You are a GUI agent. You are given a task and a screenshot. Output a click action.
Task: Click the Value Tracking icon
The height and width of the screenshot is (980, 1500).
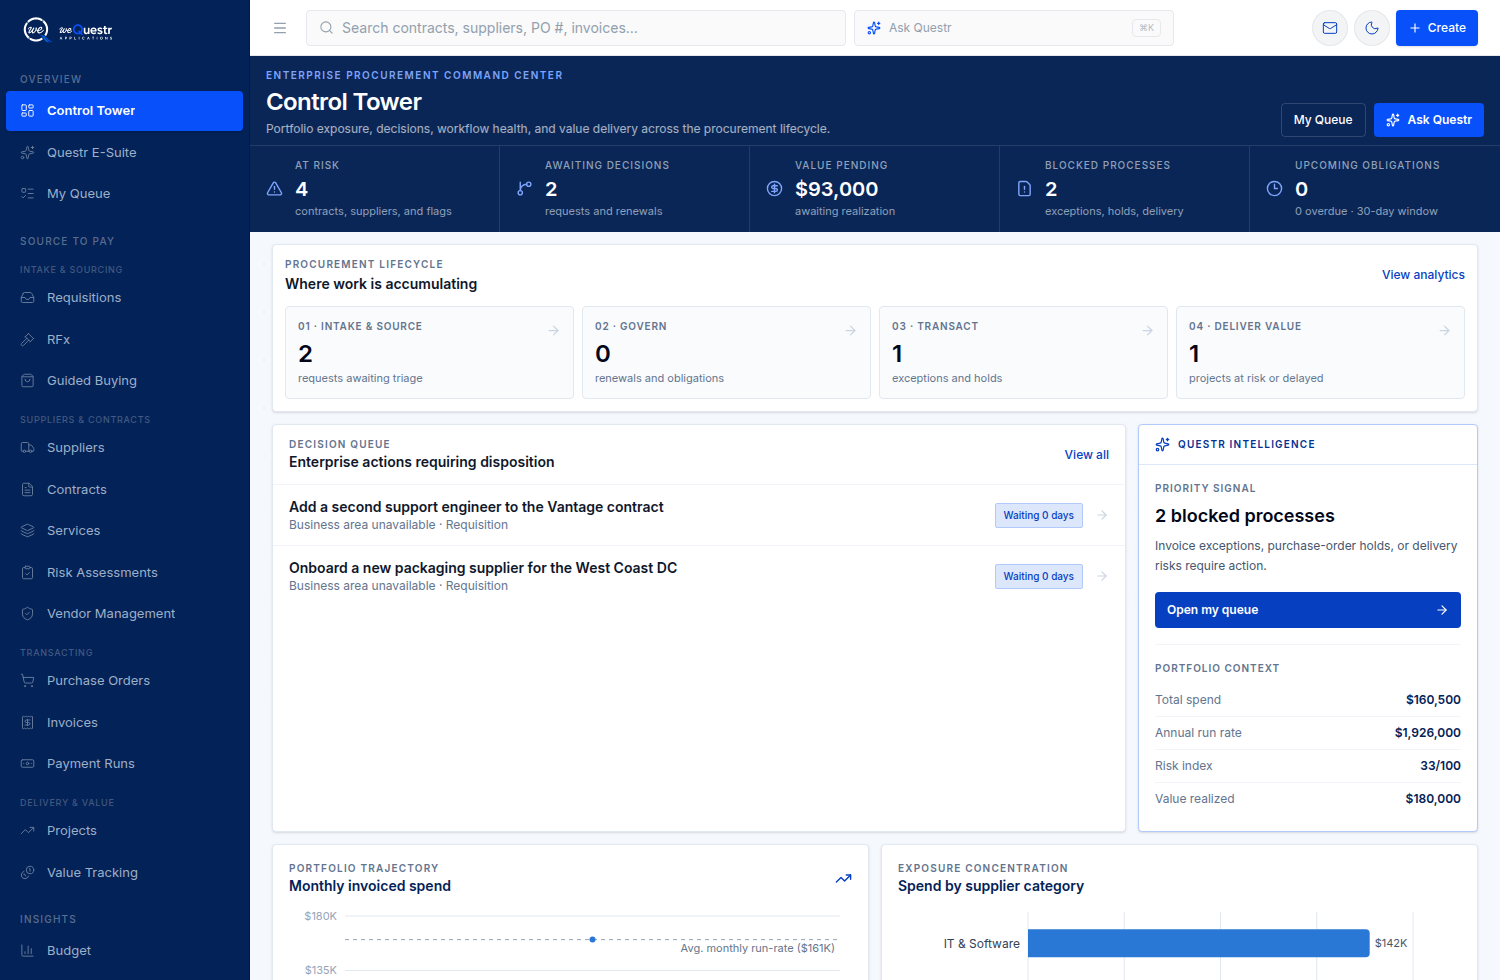pyautogui.click(x=28, y=873)
